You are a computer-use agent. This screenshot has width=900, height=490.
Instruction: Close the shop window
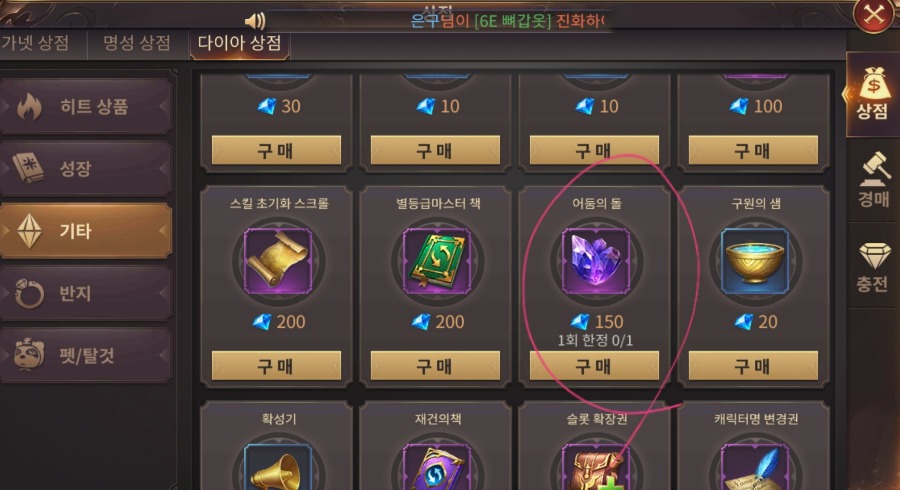(874, 14)
